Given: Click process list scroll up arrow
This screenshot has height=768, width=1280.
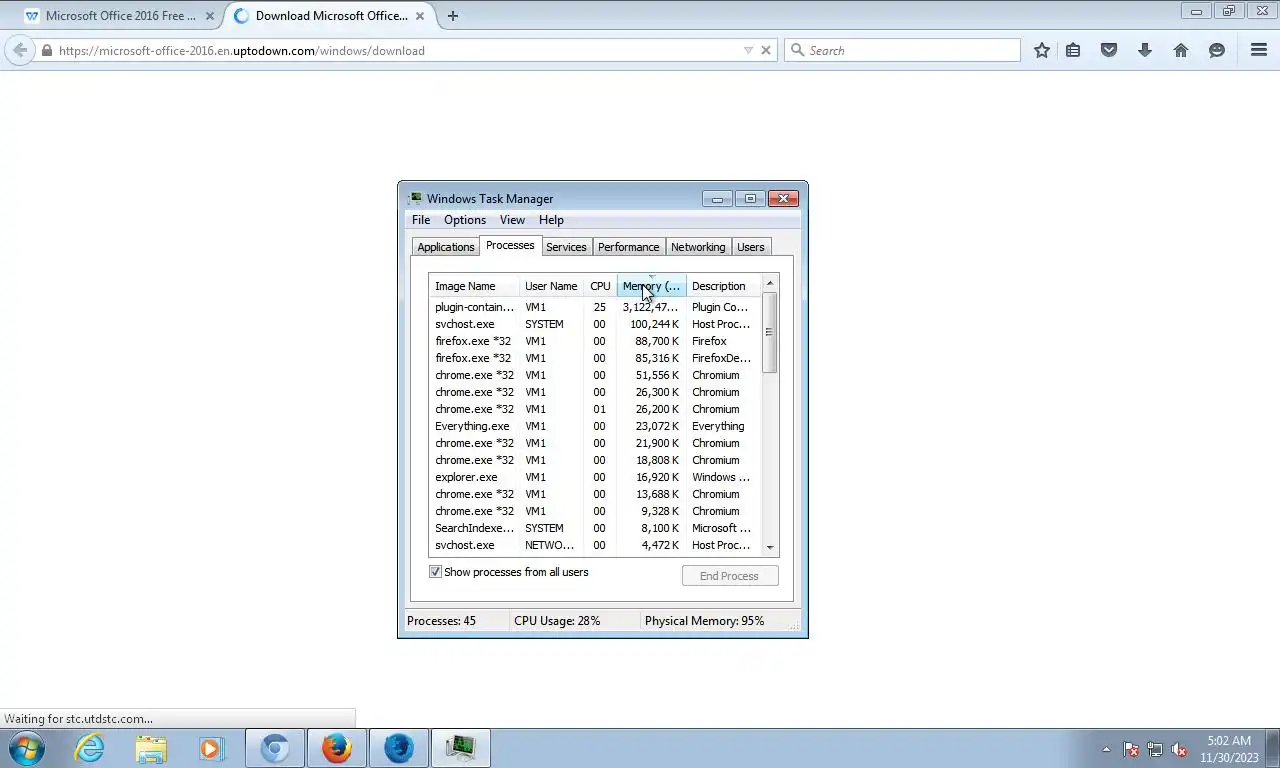Looking at the screenshot, I should [x=770, y=284].
